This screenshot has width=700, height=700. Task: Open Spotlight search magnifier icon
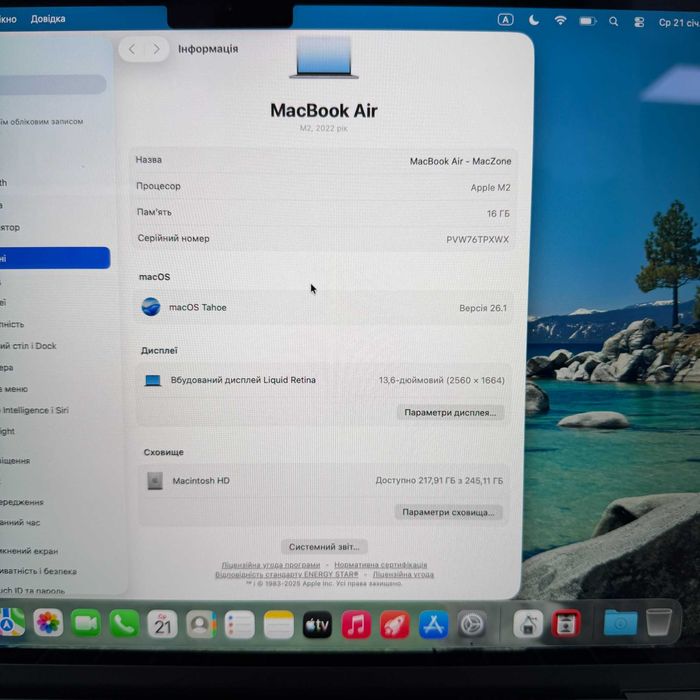[x=613, y=21]
